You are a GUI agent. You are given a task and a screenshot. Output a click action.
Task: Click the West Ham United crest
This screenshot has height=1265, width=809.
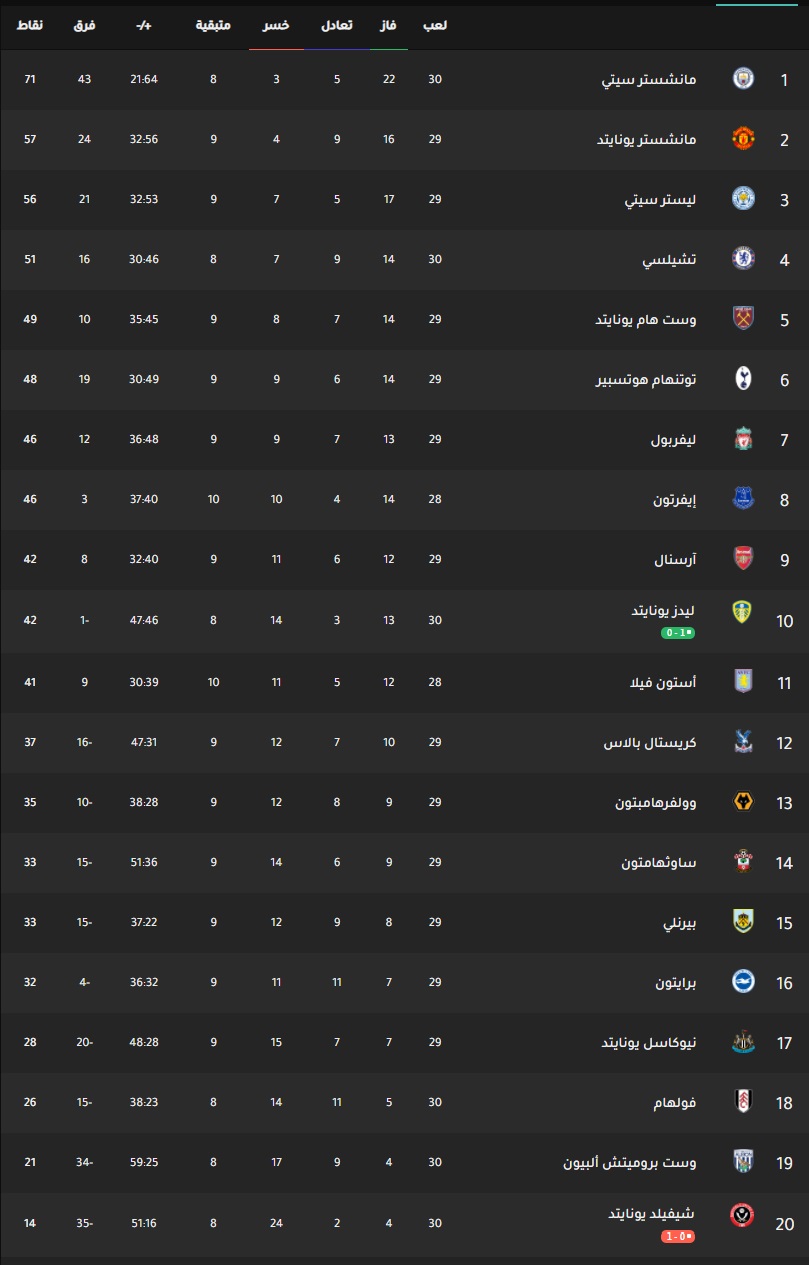point(743,319)
